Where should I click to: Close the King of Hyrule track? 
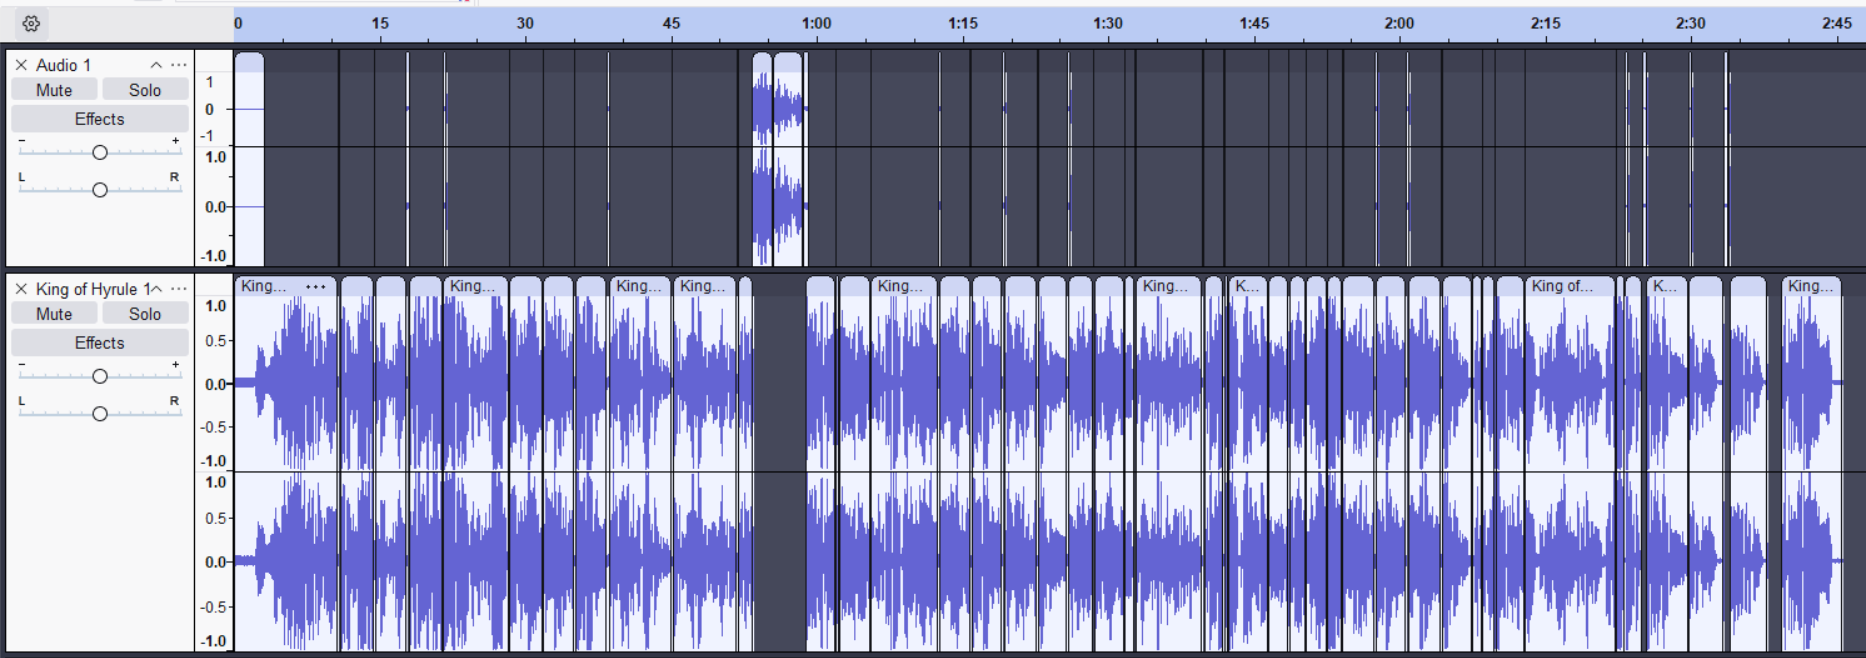tap(21, 289)
